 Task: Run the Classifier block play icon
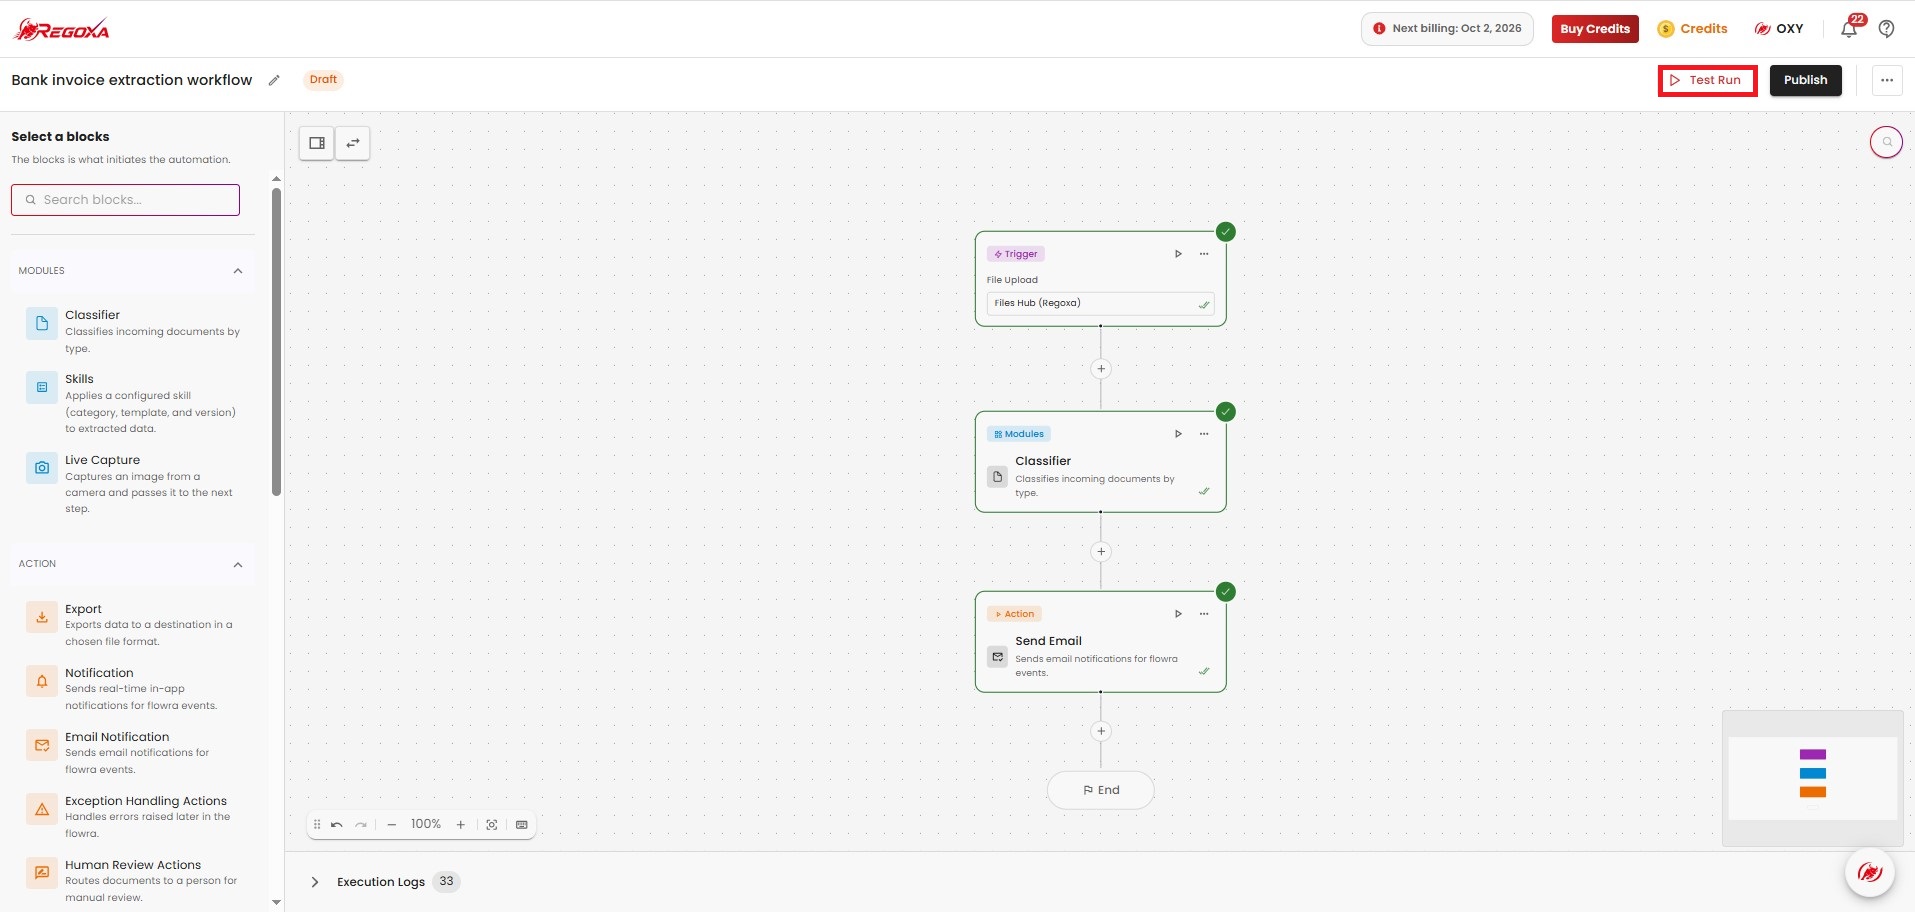point(1178,434)
